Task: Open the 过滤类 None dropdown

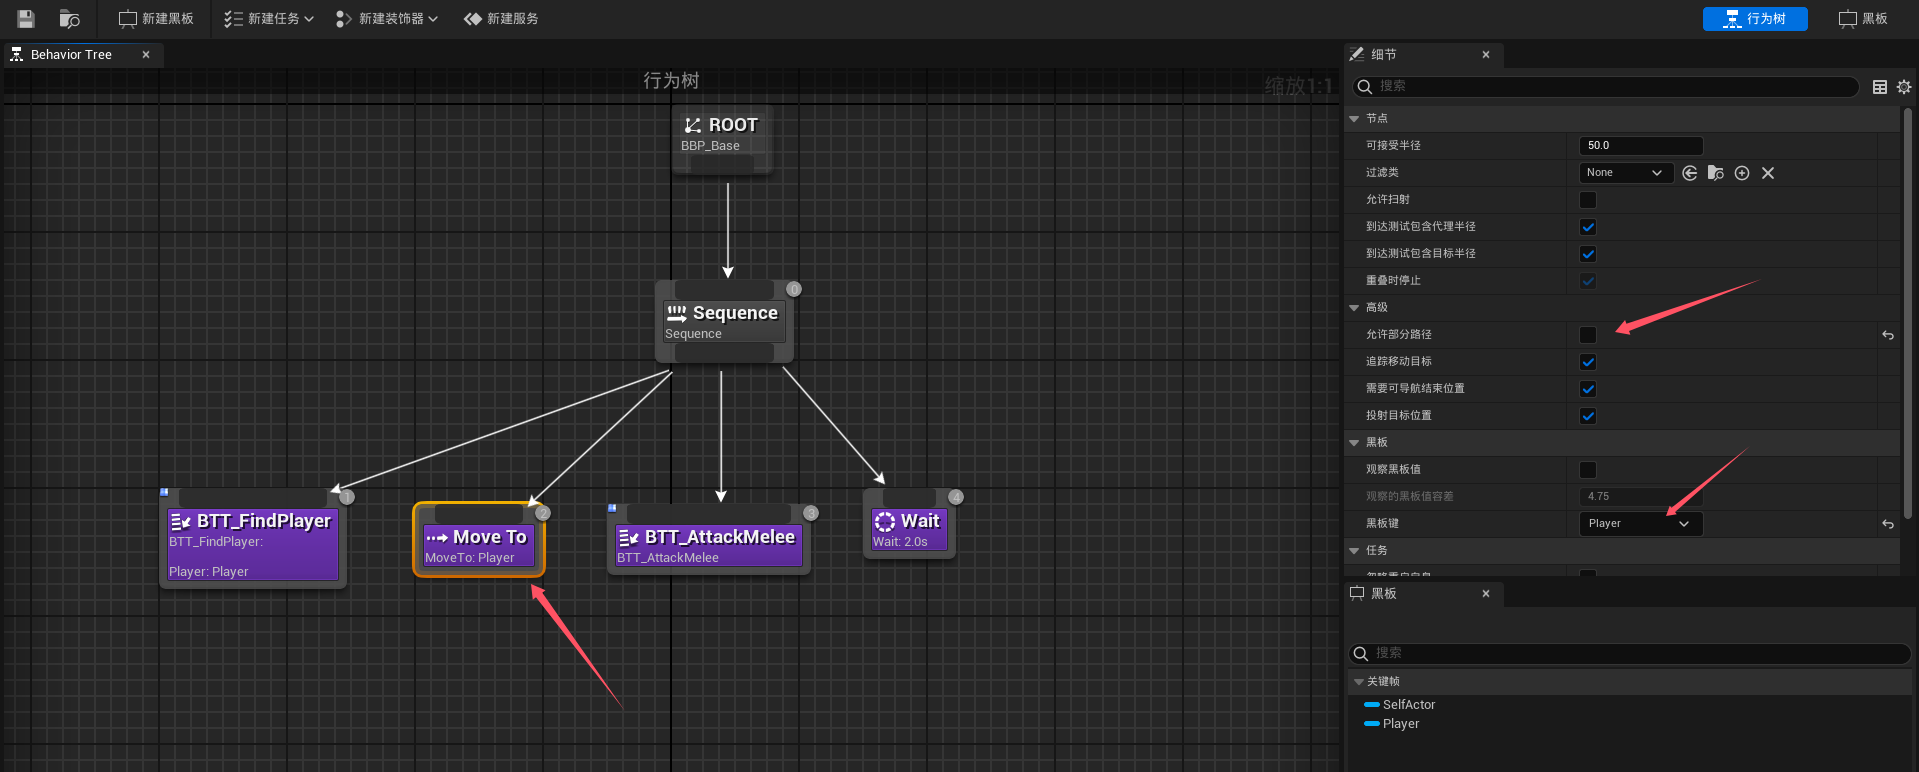Action: (1626, 173)
